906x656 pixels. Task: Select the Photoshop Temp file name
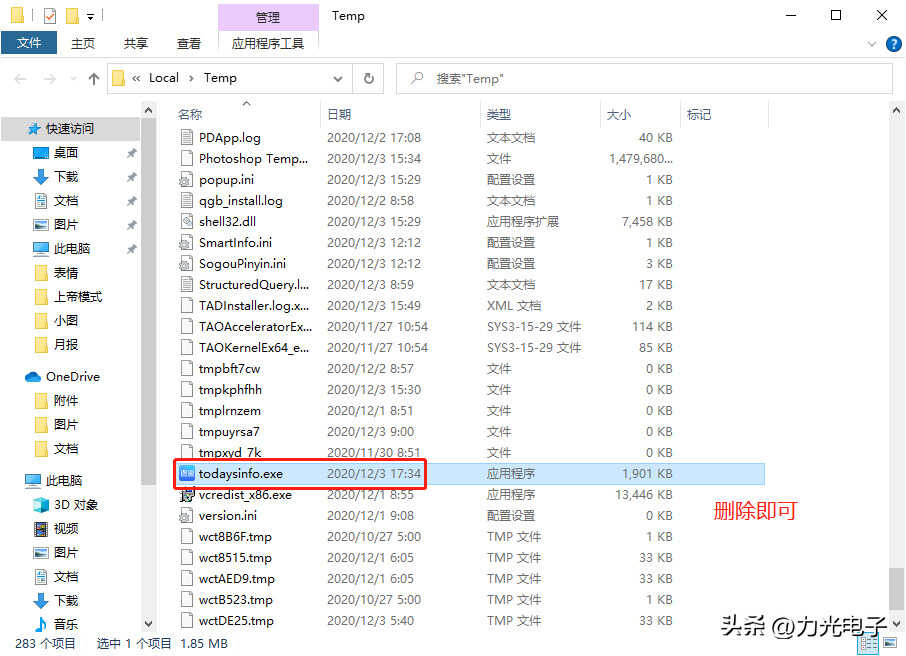(253, 158)
